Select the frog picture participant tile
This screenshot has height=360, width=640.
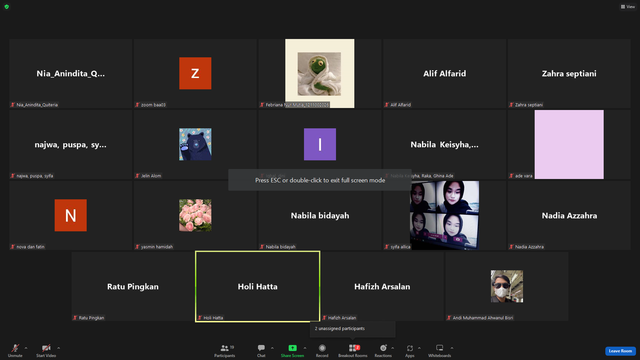320,73
